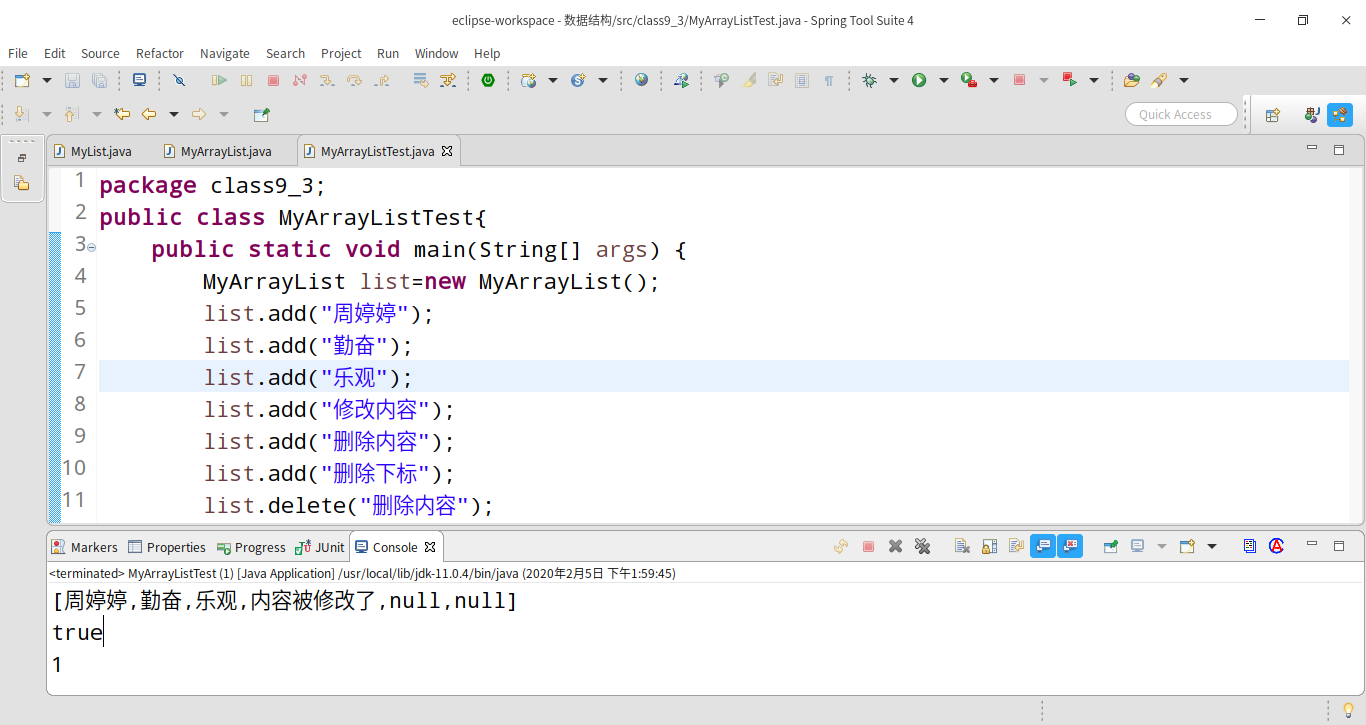
Task: Click the Relaunch icon in the toolbar
Action: pos(1069,80)
